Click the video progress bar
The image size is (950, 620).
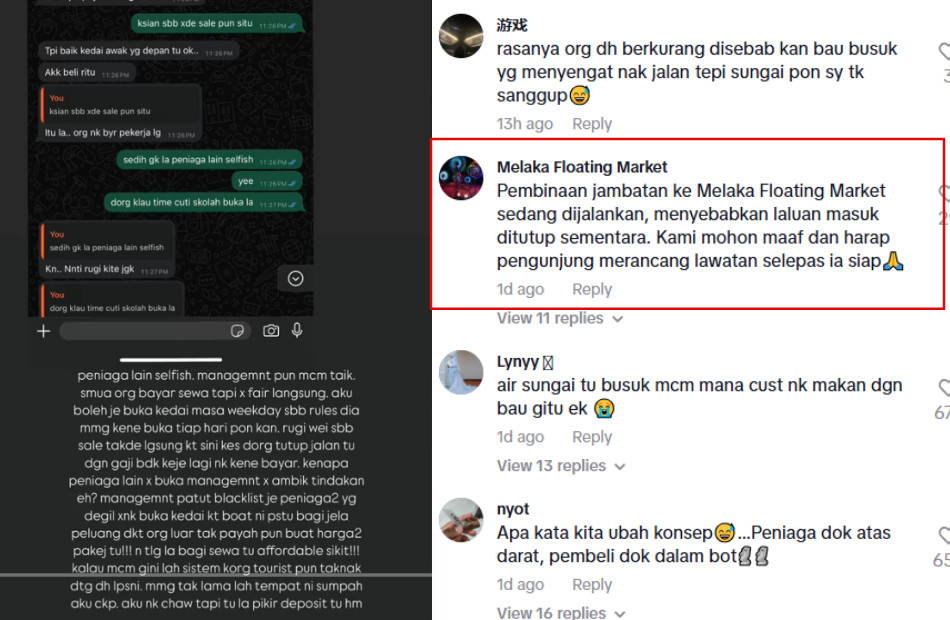216,575
